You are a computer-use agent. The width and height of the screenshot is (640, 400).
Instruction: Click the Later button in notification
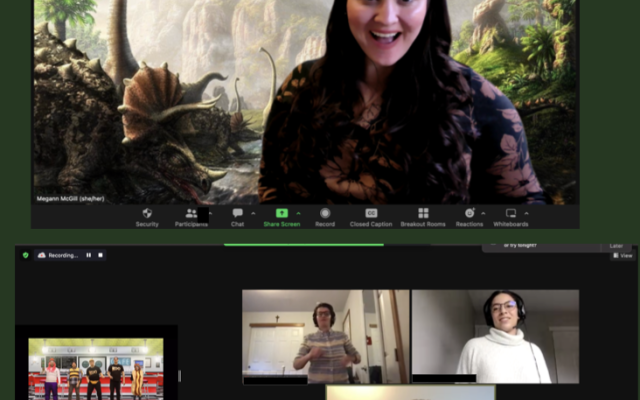tap(616, 246)
